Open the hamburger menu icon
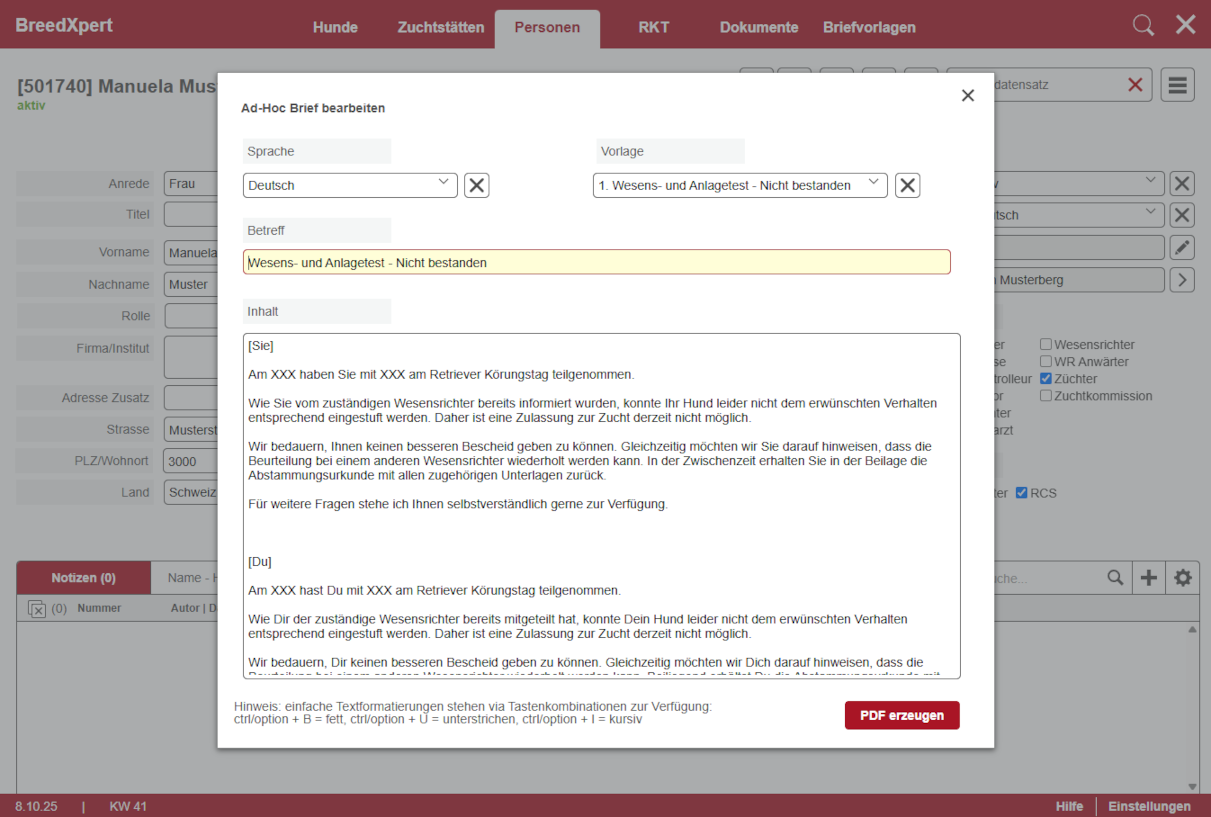 tap(1177, 85)
